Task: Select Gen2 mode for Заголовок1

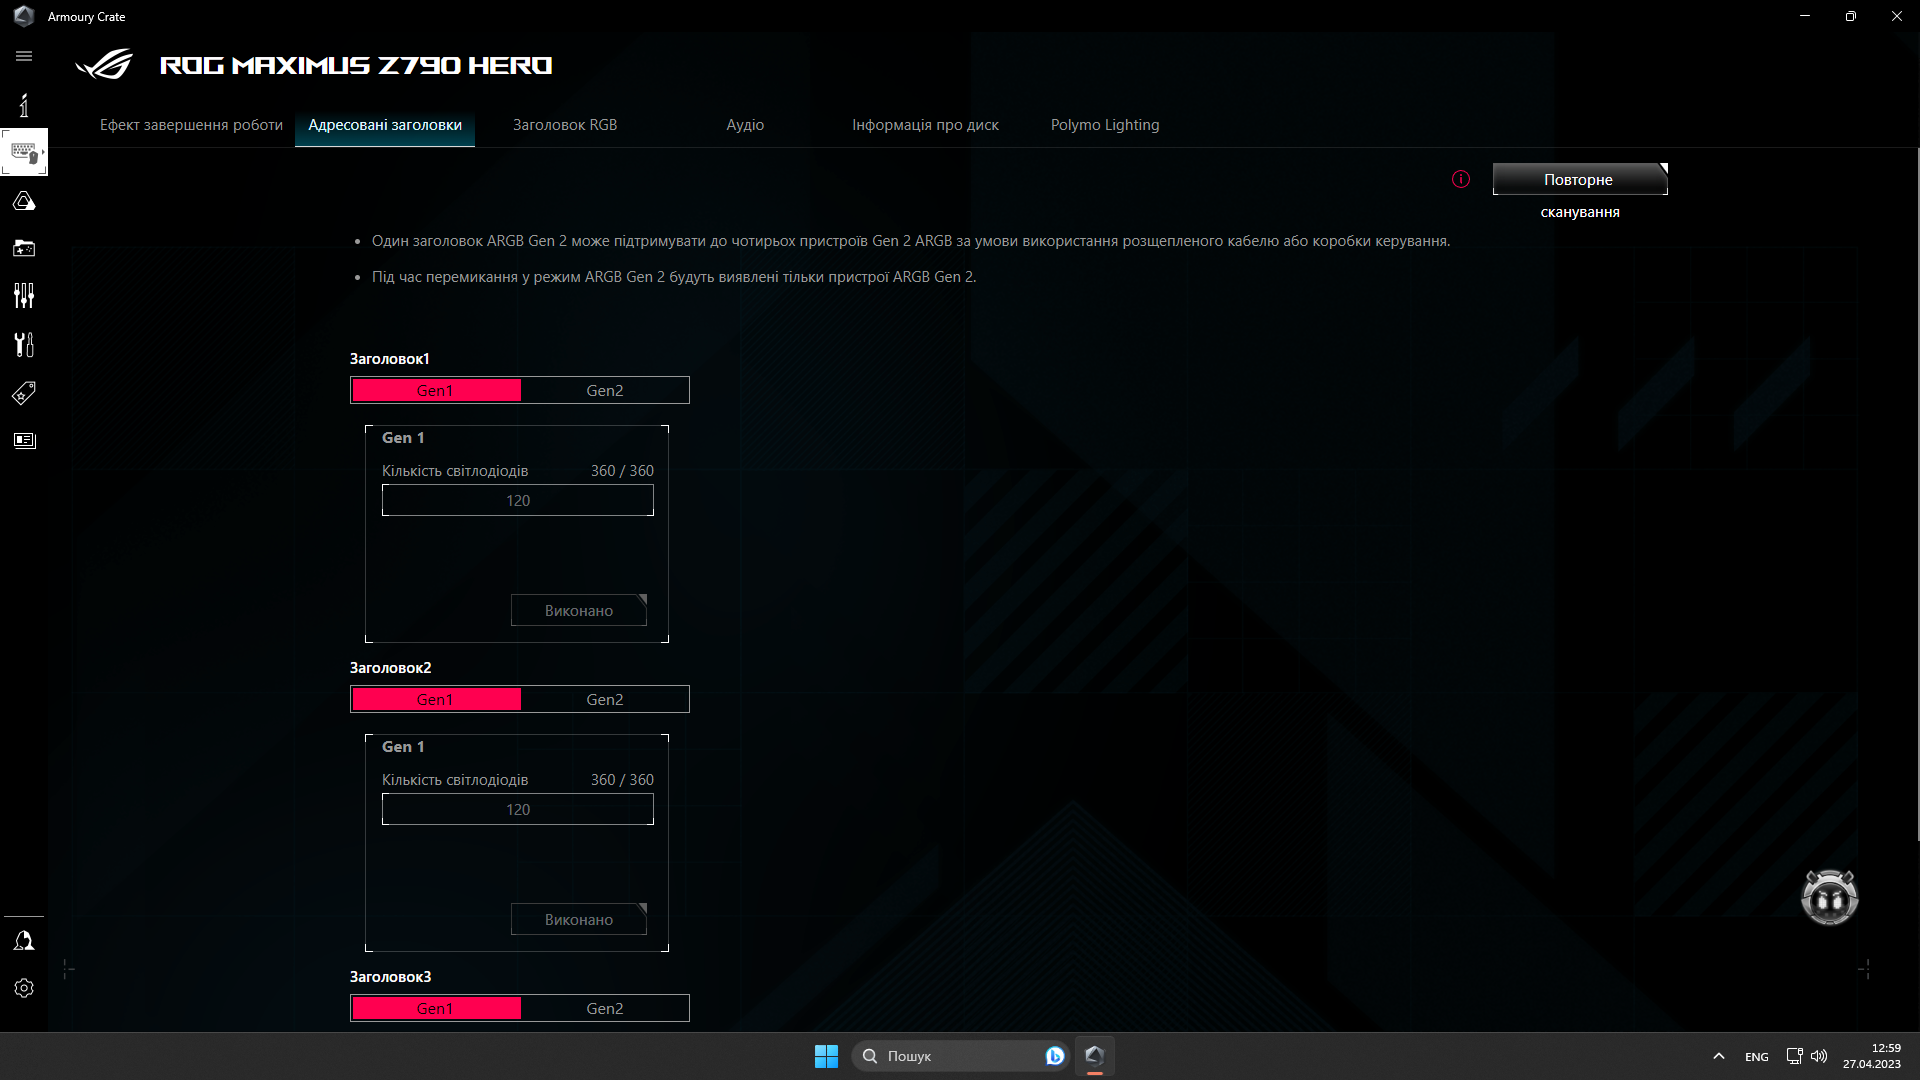Action: coord(604,390)
